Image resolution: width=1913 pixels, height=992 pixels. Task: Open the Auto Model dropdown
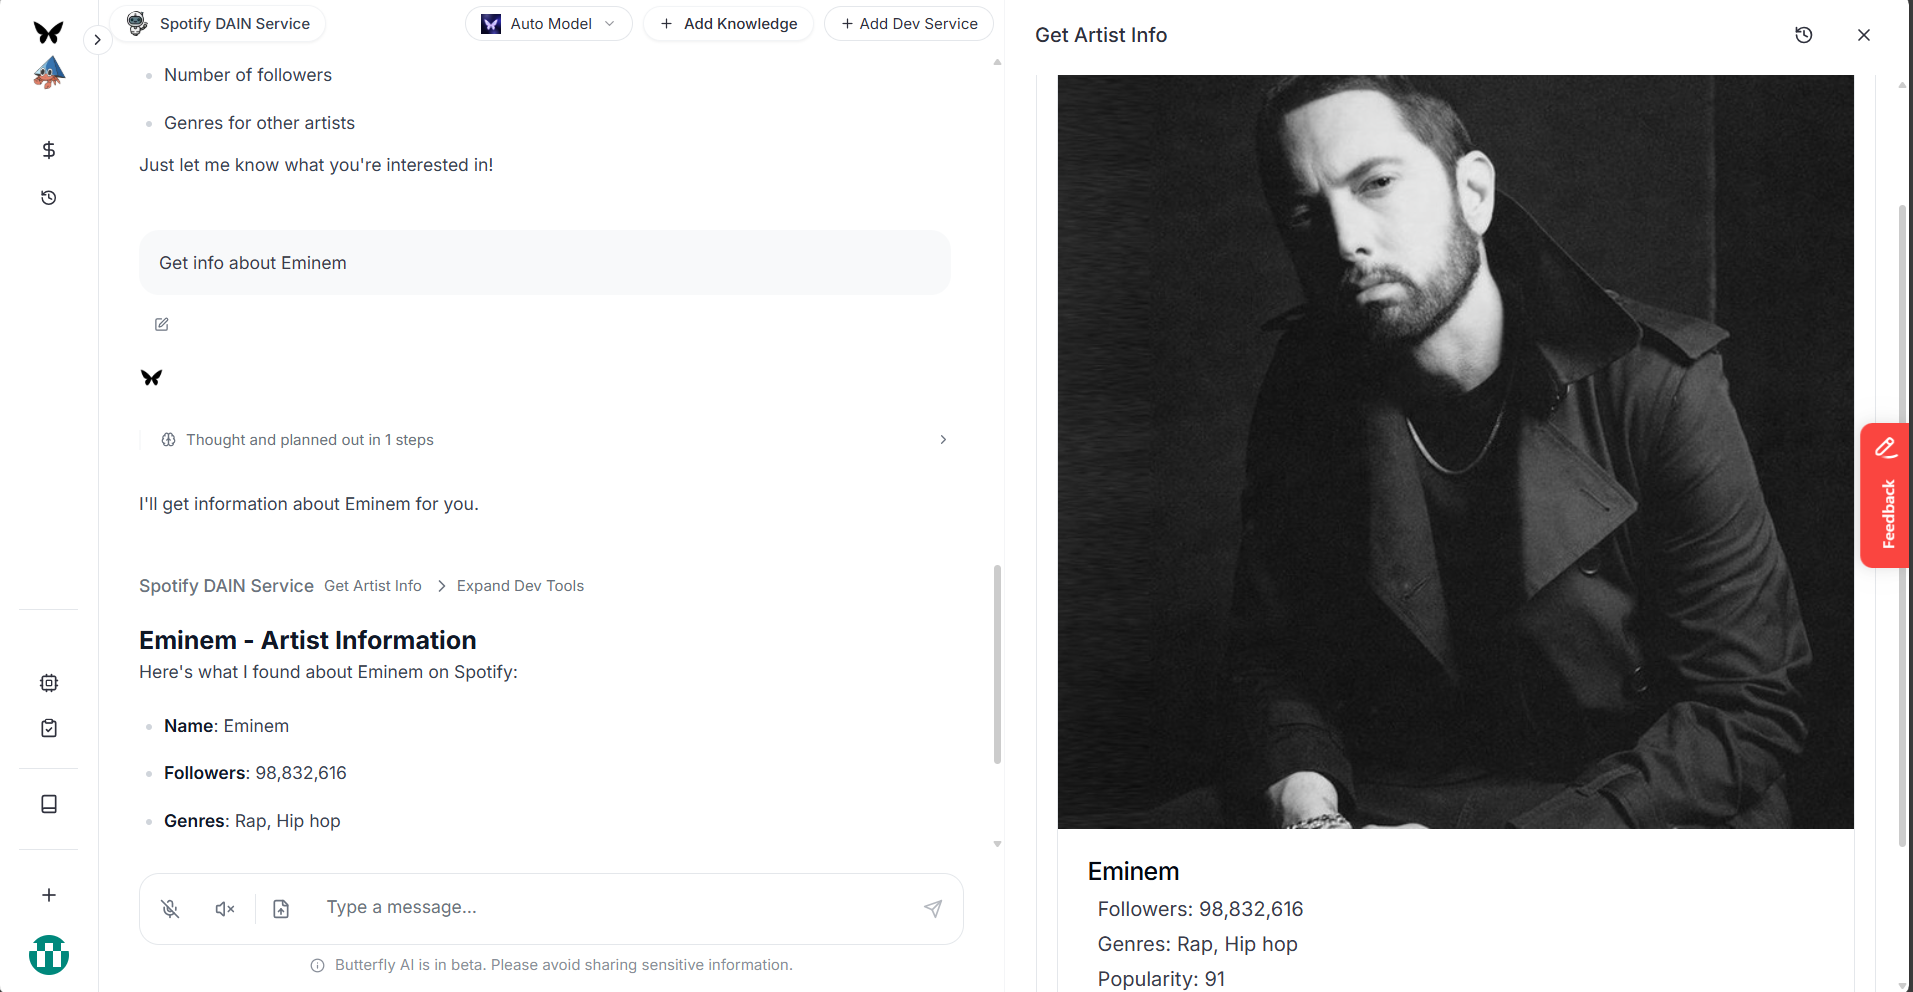click(548, 24)
